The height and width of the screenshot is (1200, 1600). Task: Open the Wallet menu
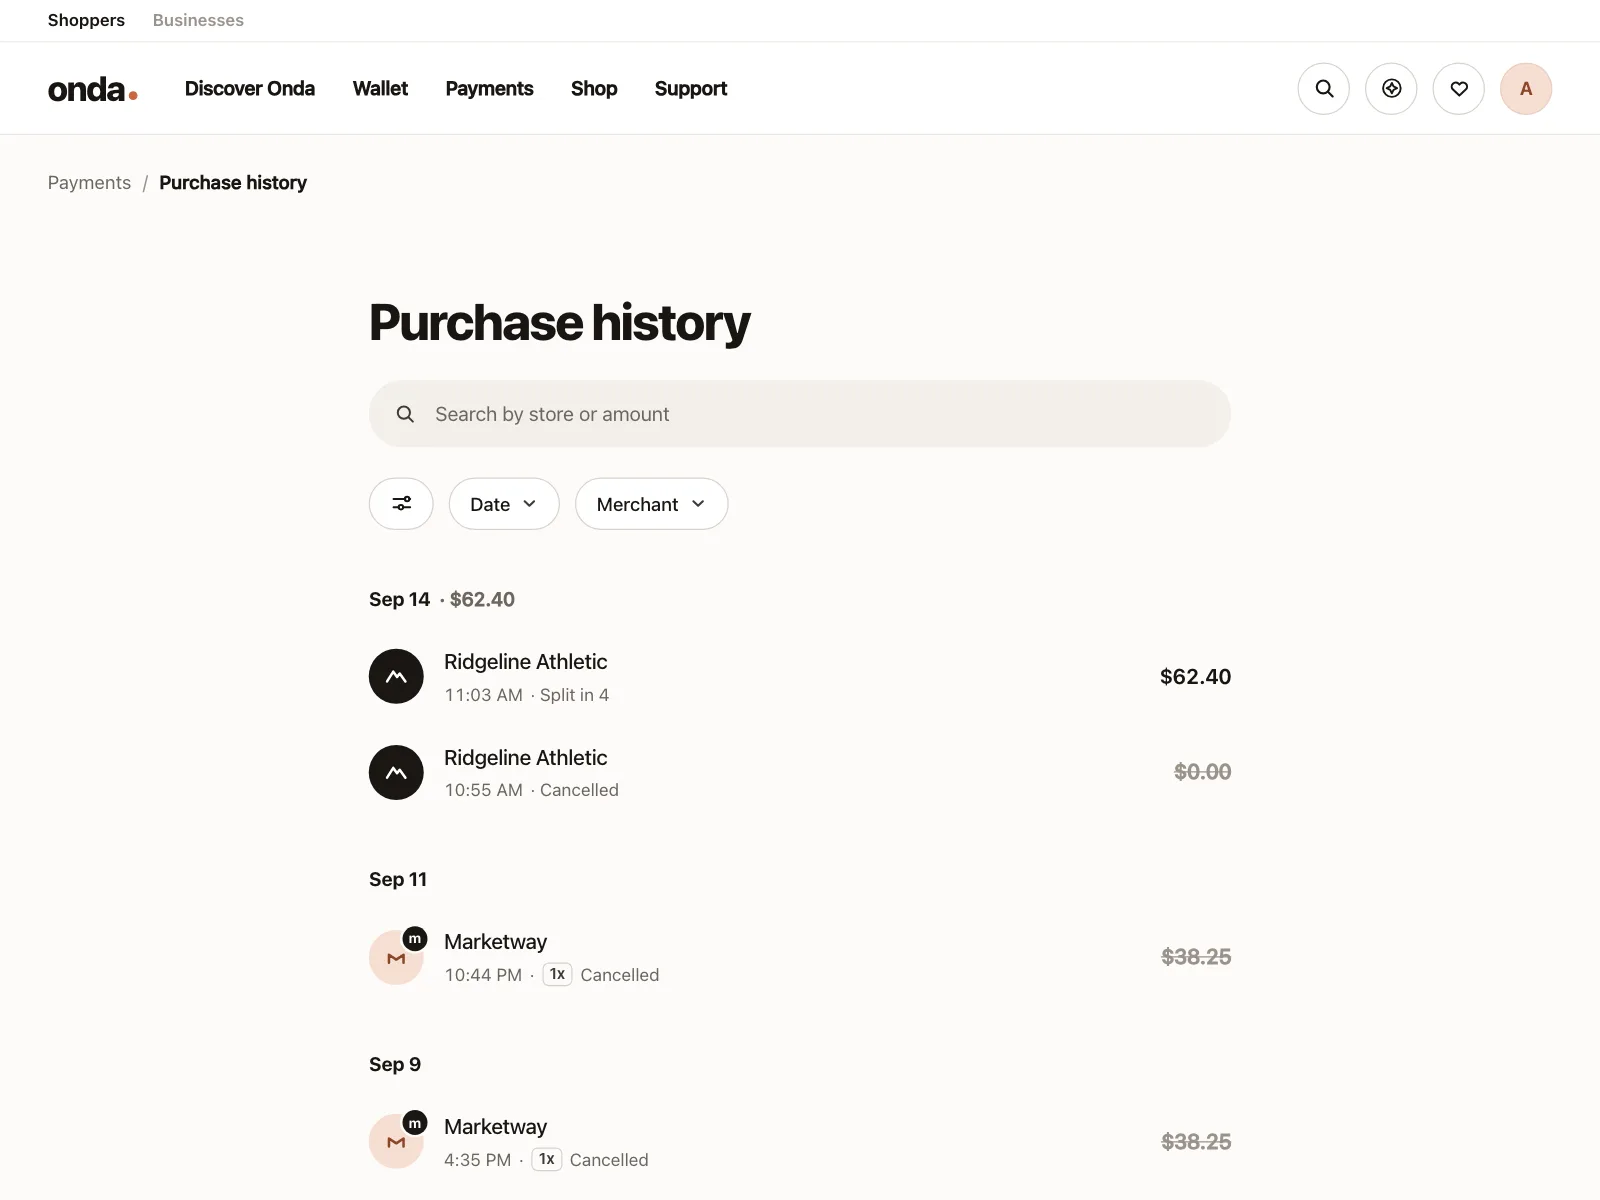(380, 89)
